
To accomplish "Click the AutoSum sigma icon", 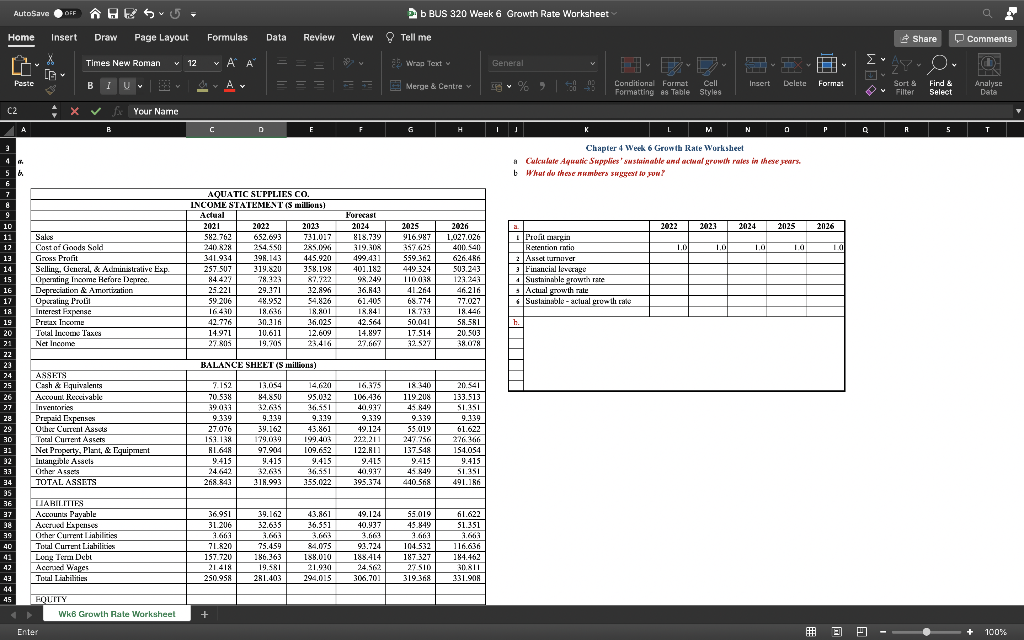I will coord(870,61).
